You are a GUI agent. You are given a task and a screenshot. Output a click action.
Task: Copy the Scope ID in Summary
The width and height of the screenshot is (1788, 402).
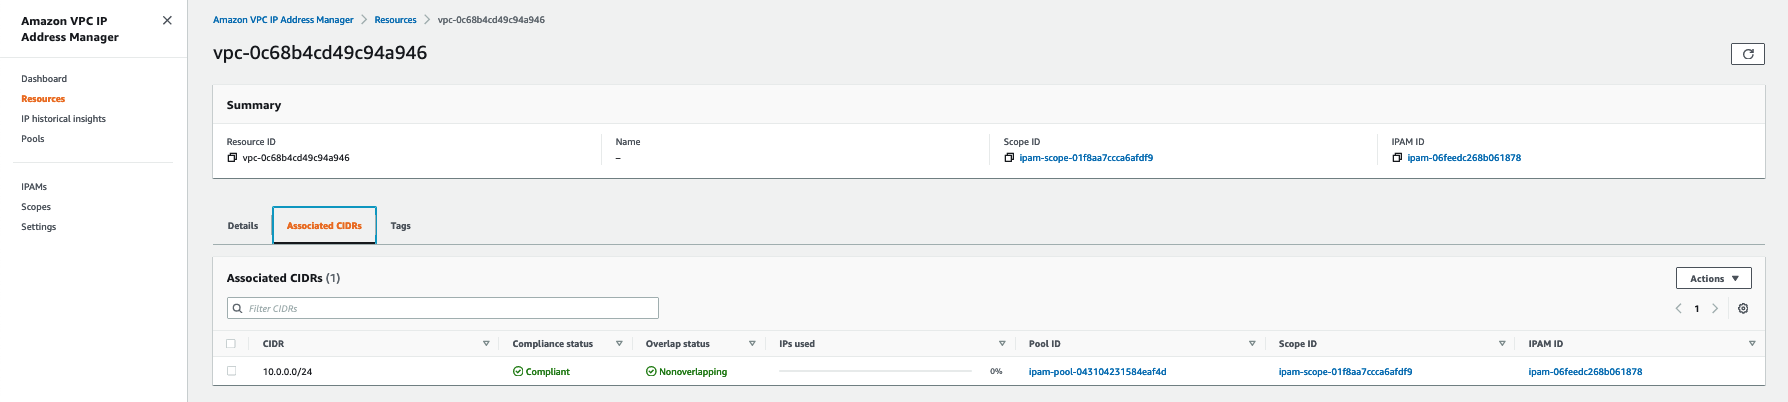1009,158
